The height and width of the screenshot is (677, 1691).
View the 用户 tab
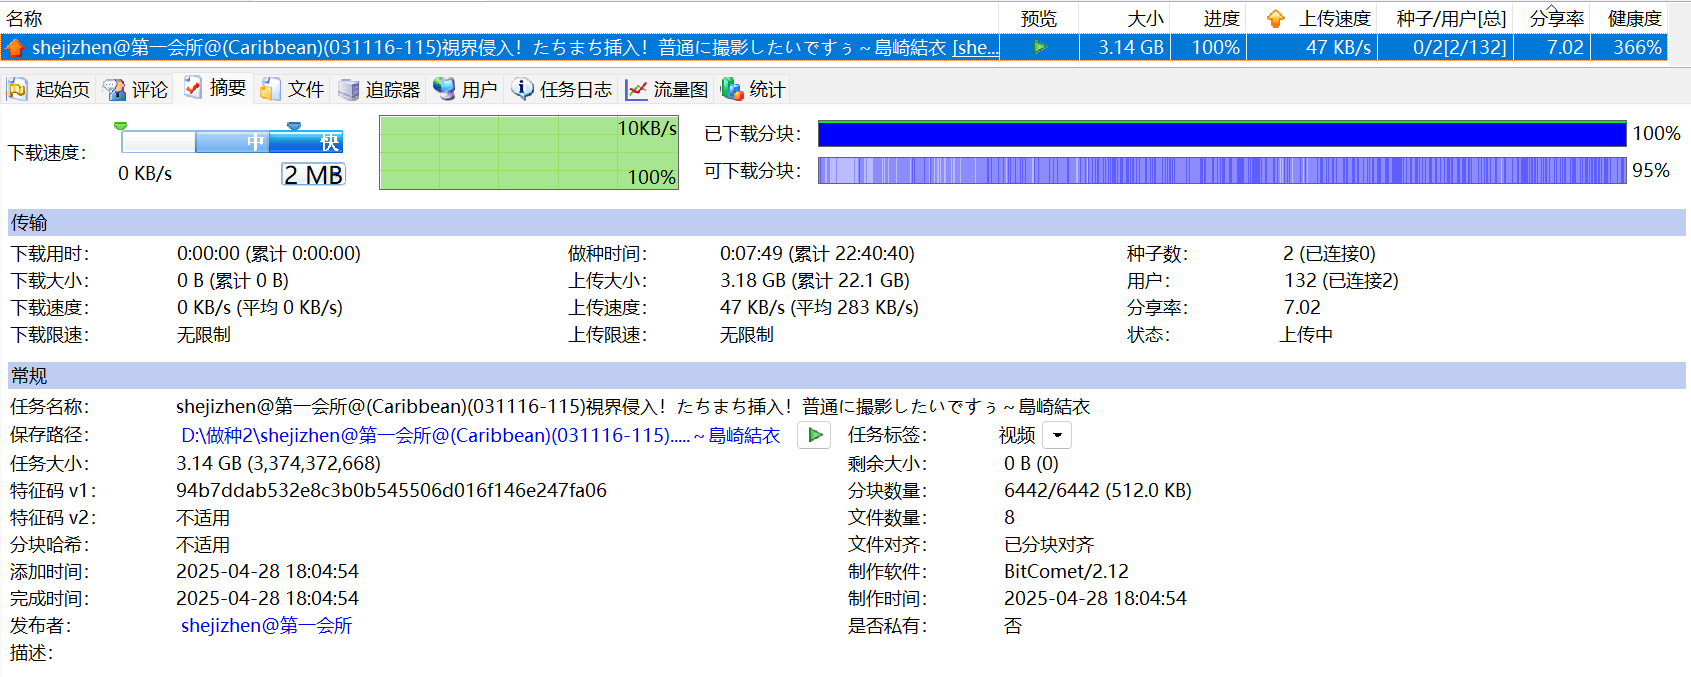pyautogui.click(x=465, y=89)
